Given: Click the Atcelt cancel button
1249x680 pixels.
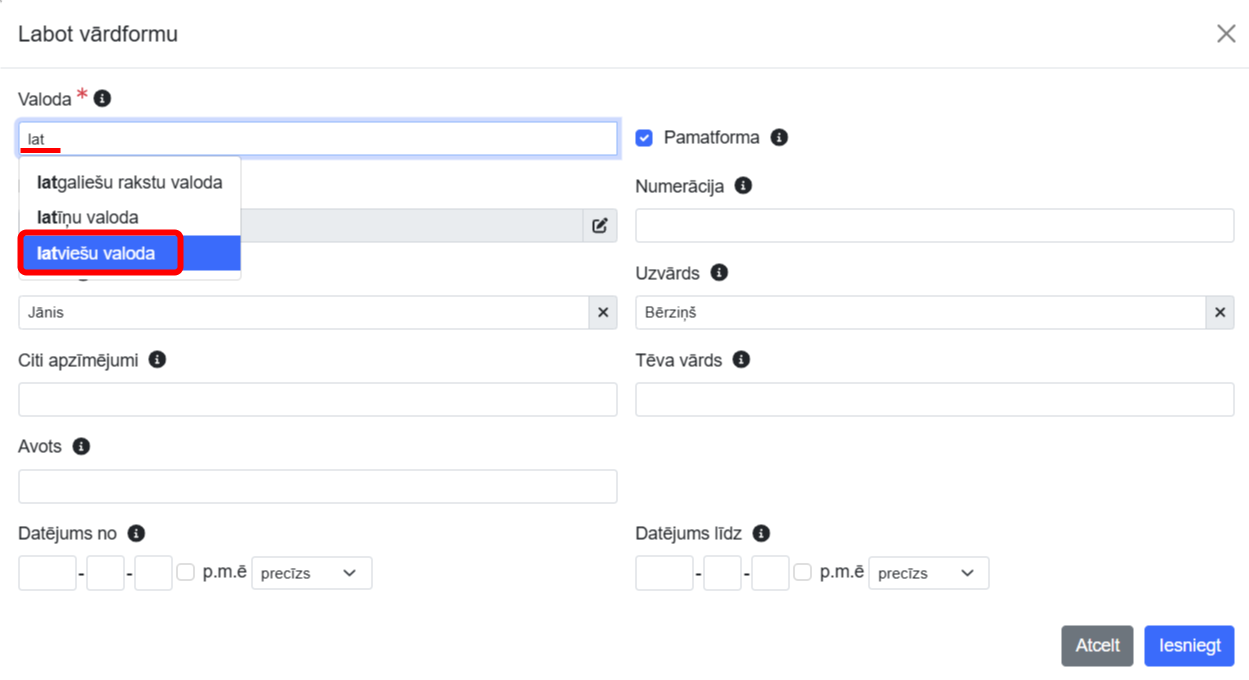Looking at the screenshot, I should 1097,646.
